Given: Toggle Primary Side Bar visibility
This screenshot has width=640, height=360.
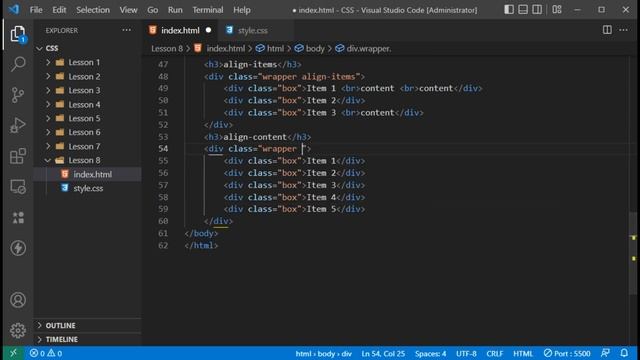Looking at the screenshot, I should (x=509, y=9).
